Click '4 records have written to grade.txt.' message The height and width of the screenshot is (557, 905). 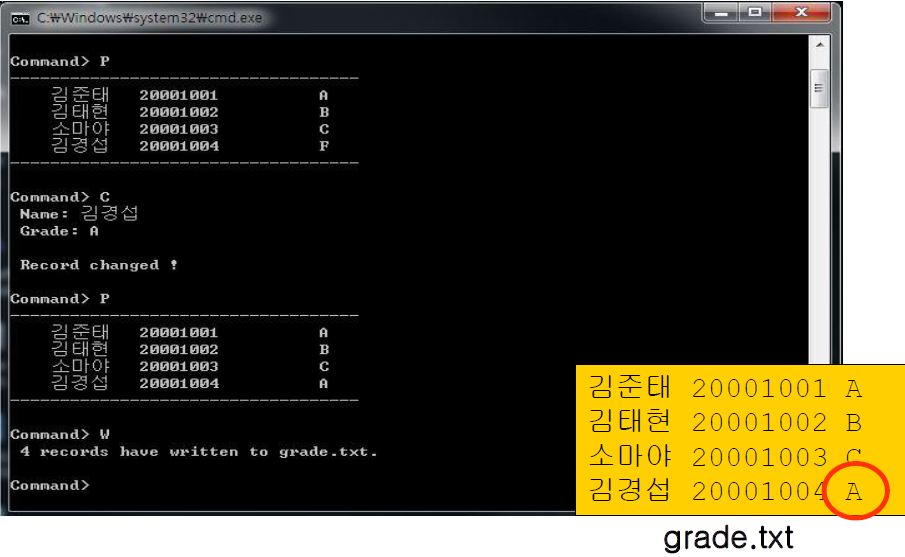pos(199,451)
